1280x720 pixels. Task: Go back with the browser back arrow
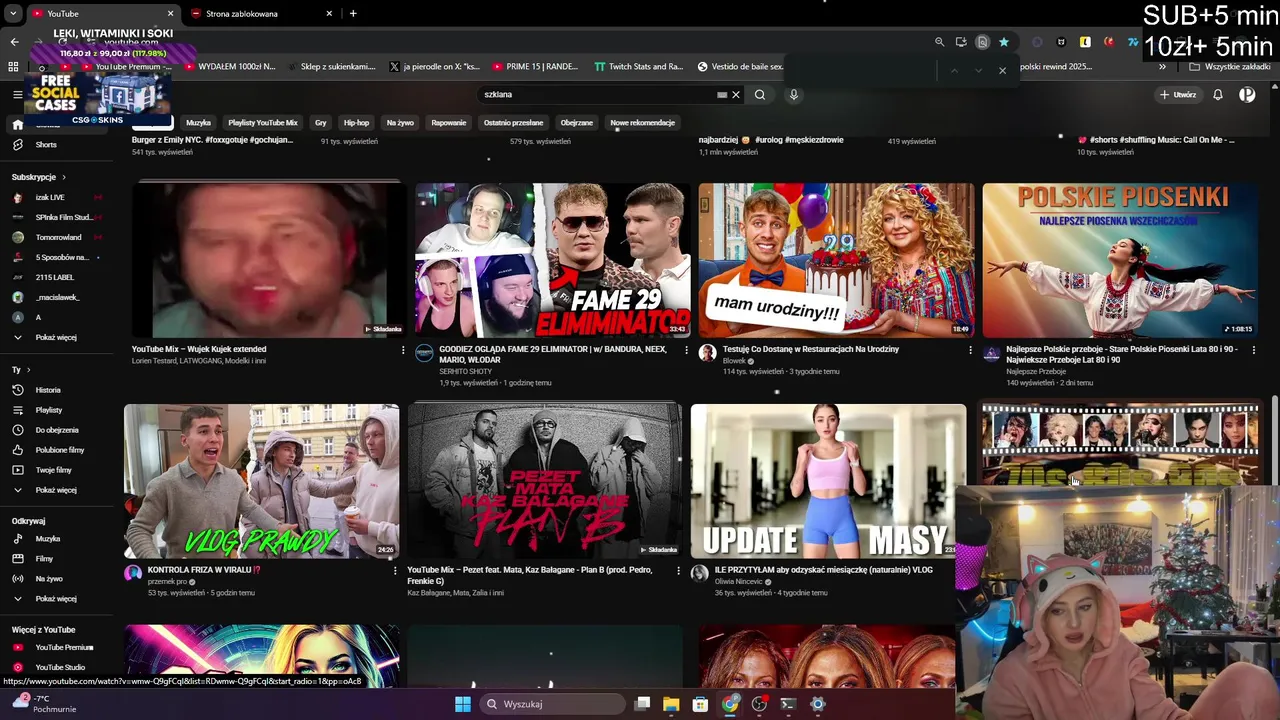click(14, 42)
